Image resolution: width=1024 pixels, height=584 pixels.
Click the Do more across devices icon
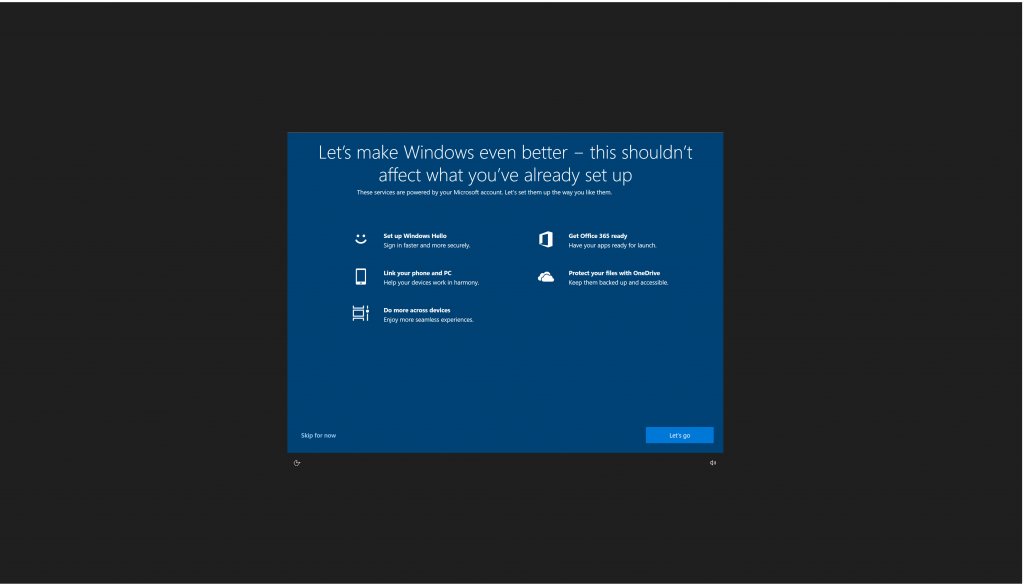(361, 314)
